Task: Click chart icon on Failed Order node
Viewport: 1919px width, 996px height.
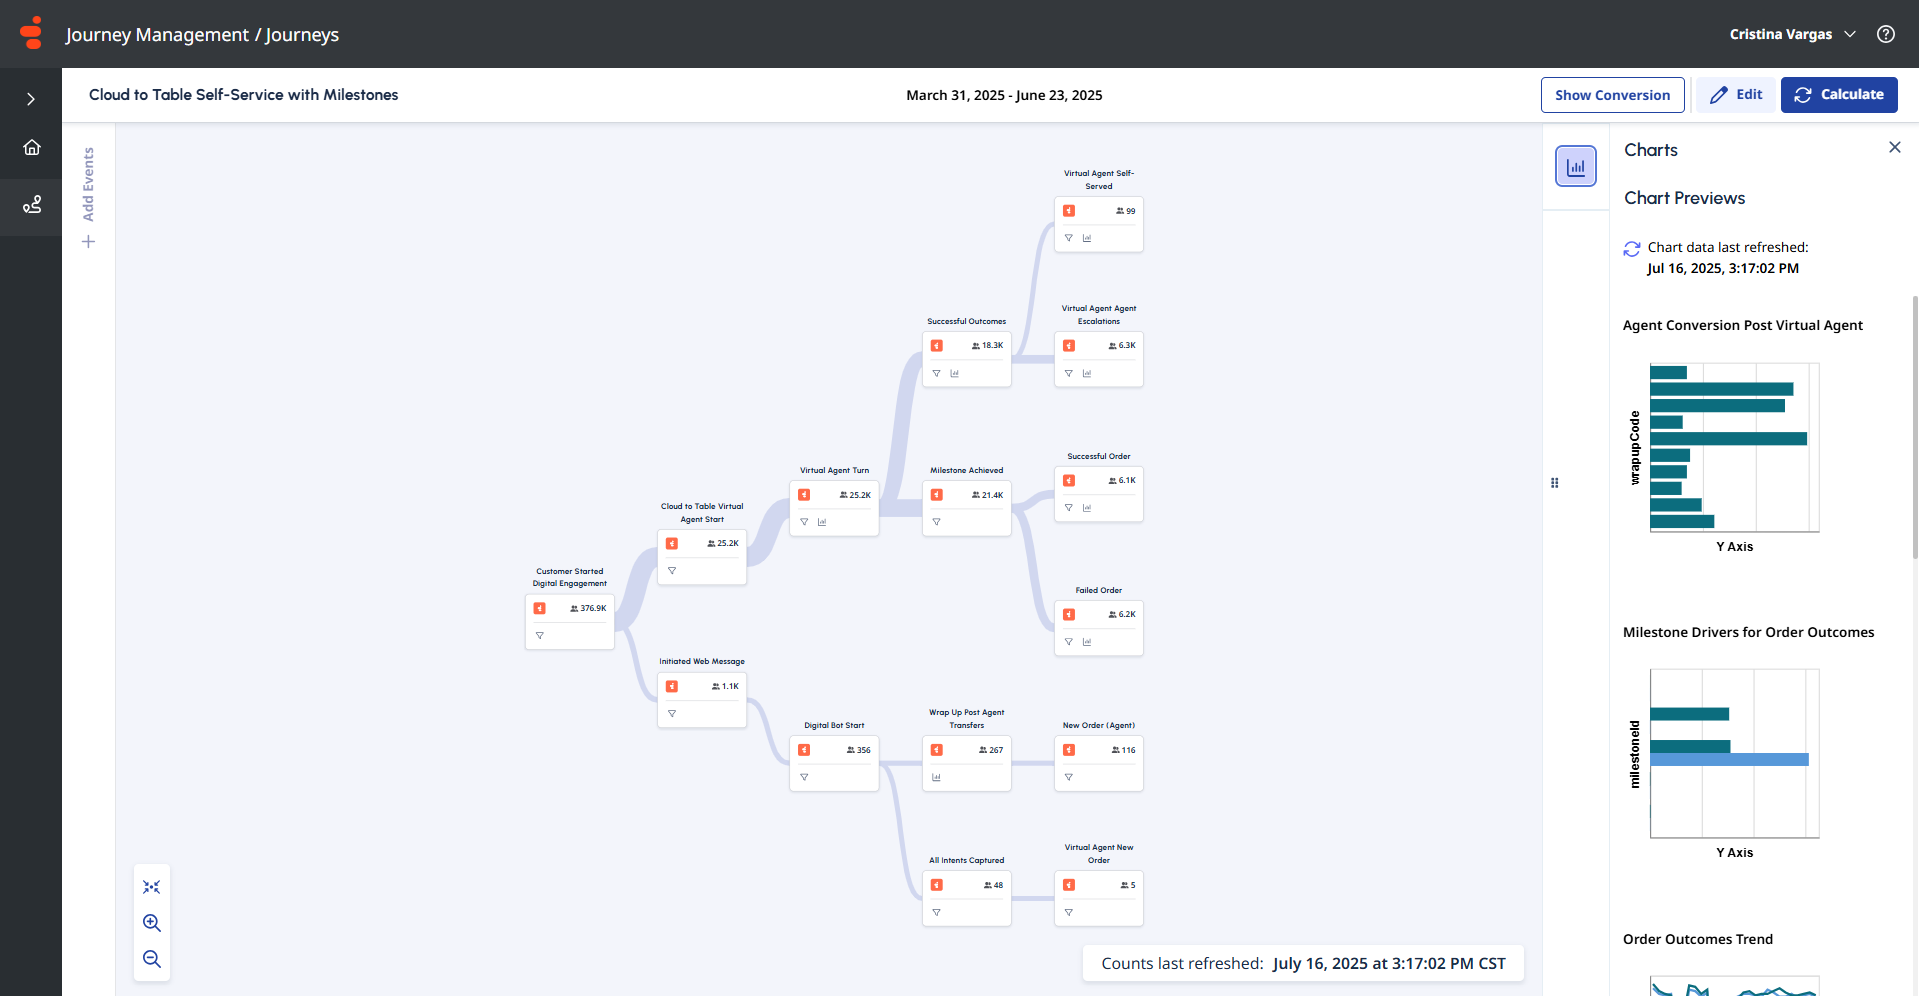Action: (x=1087, y=642)
